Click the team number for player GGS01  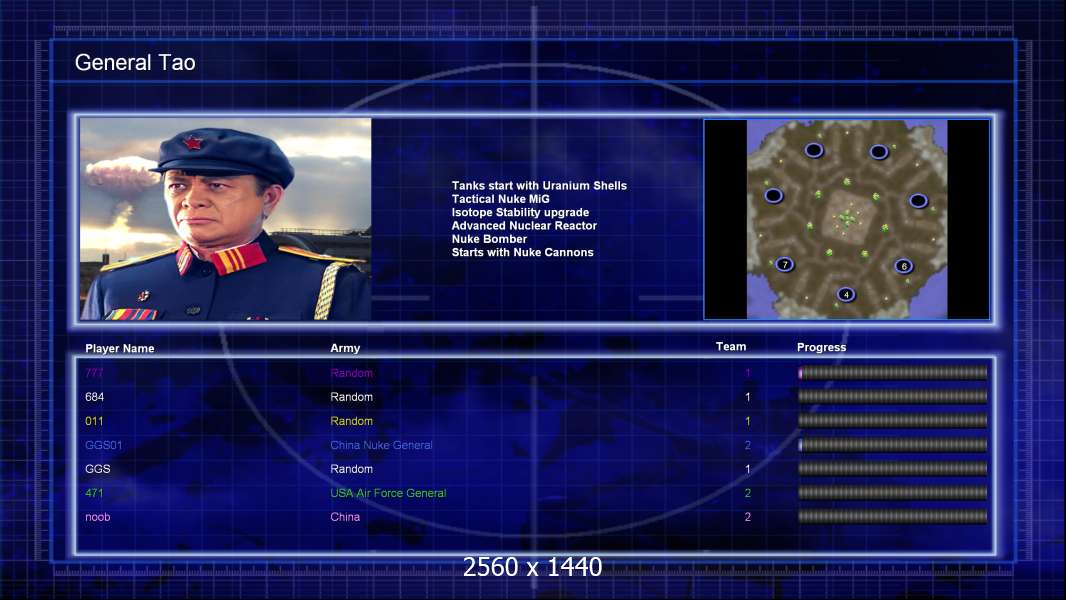pos(748,445)
